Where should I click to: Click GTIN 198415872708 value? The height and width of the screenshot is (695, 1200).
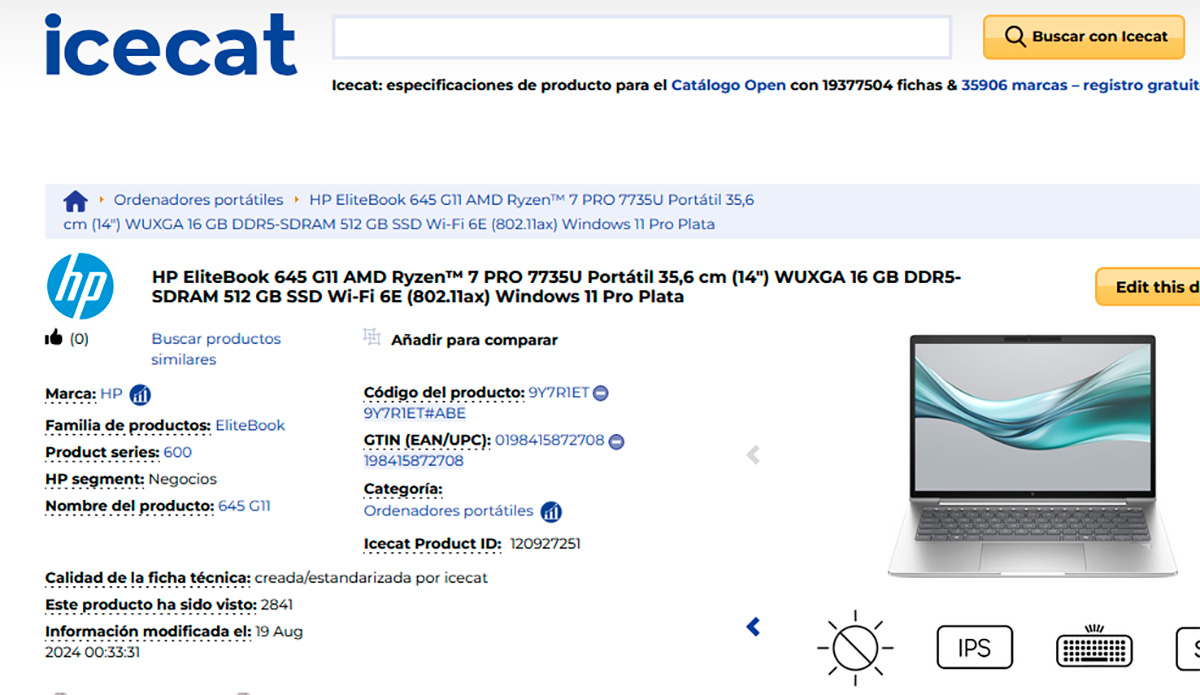click(413, 461)
